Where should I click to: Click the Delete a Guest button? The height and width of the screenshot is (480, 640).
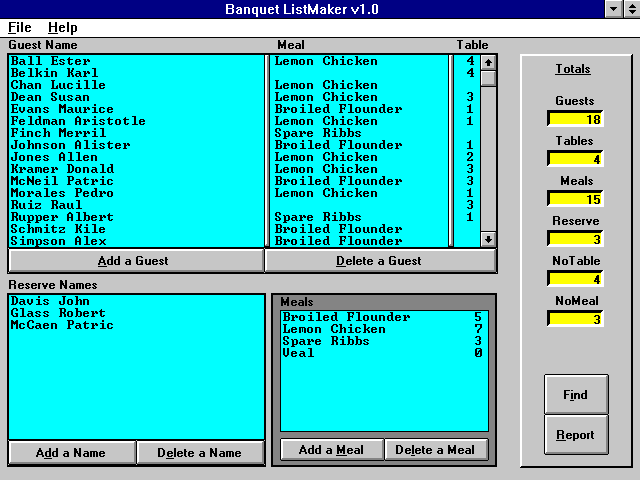pyautogui.click(x=380, y=261)
